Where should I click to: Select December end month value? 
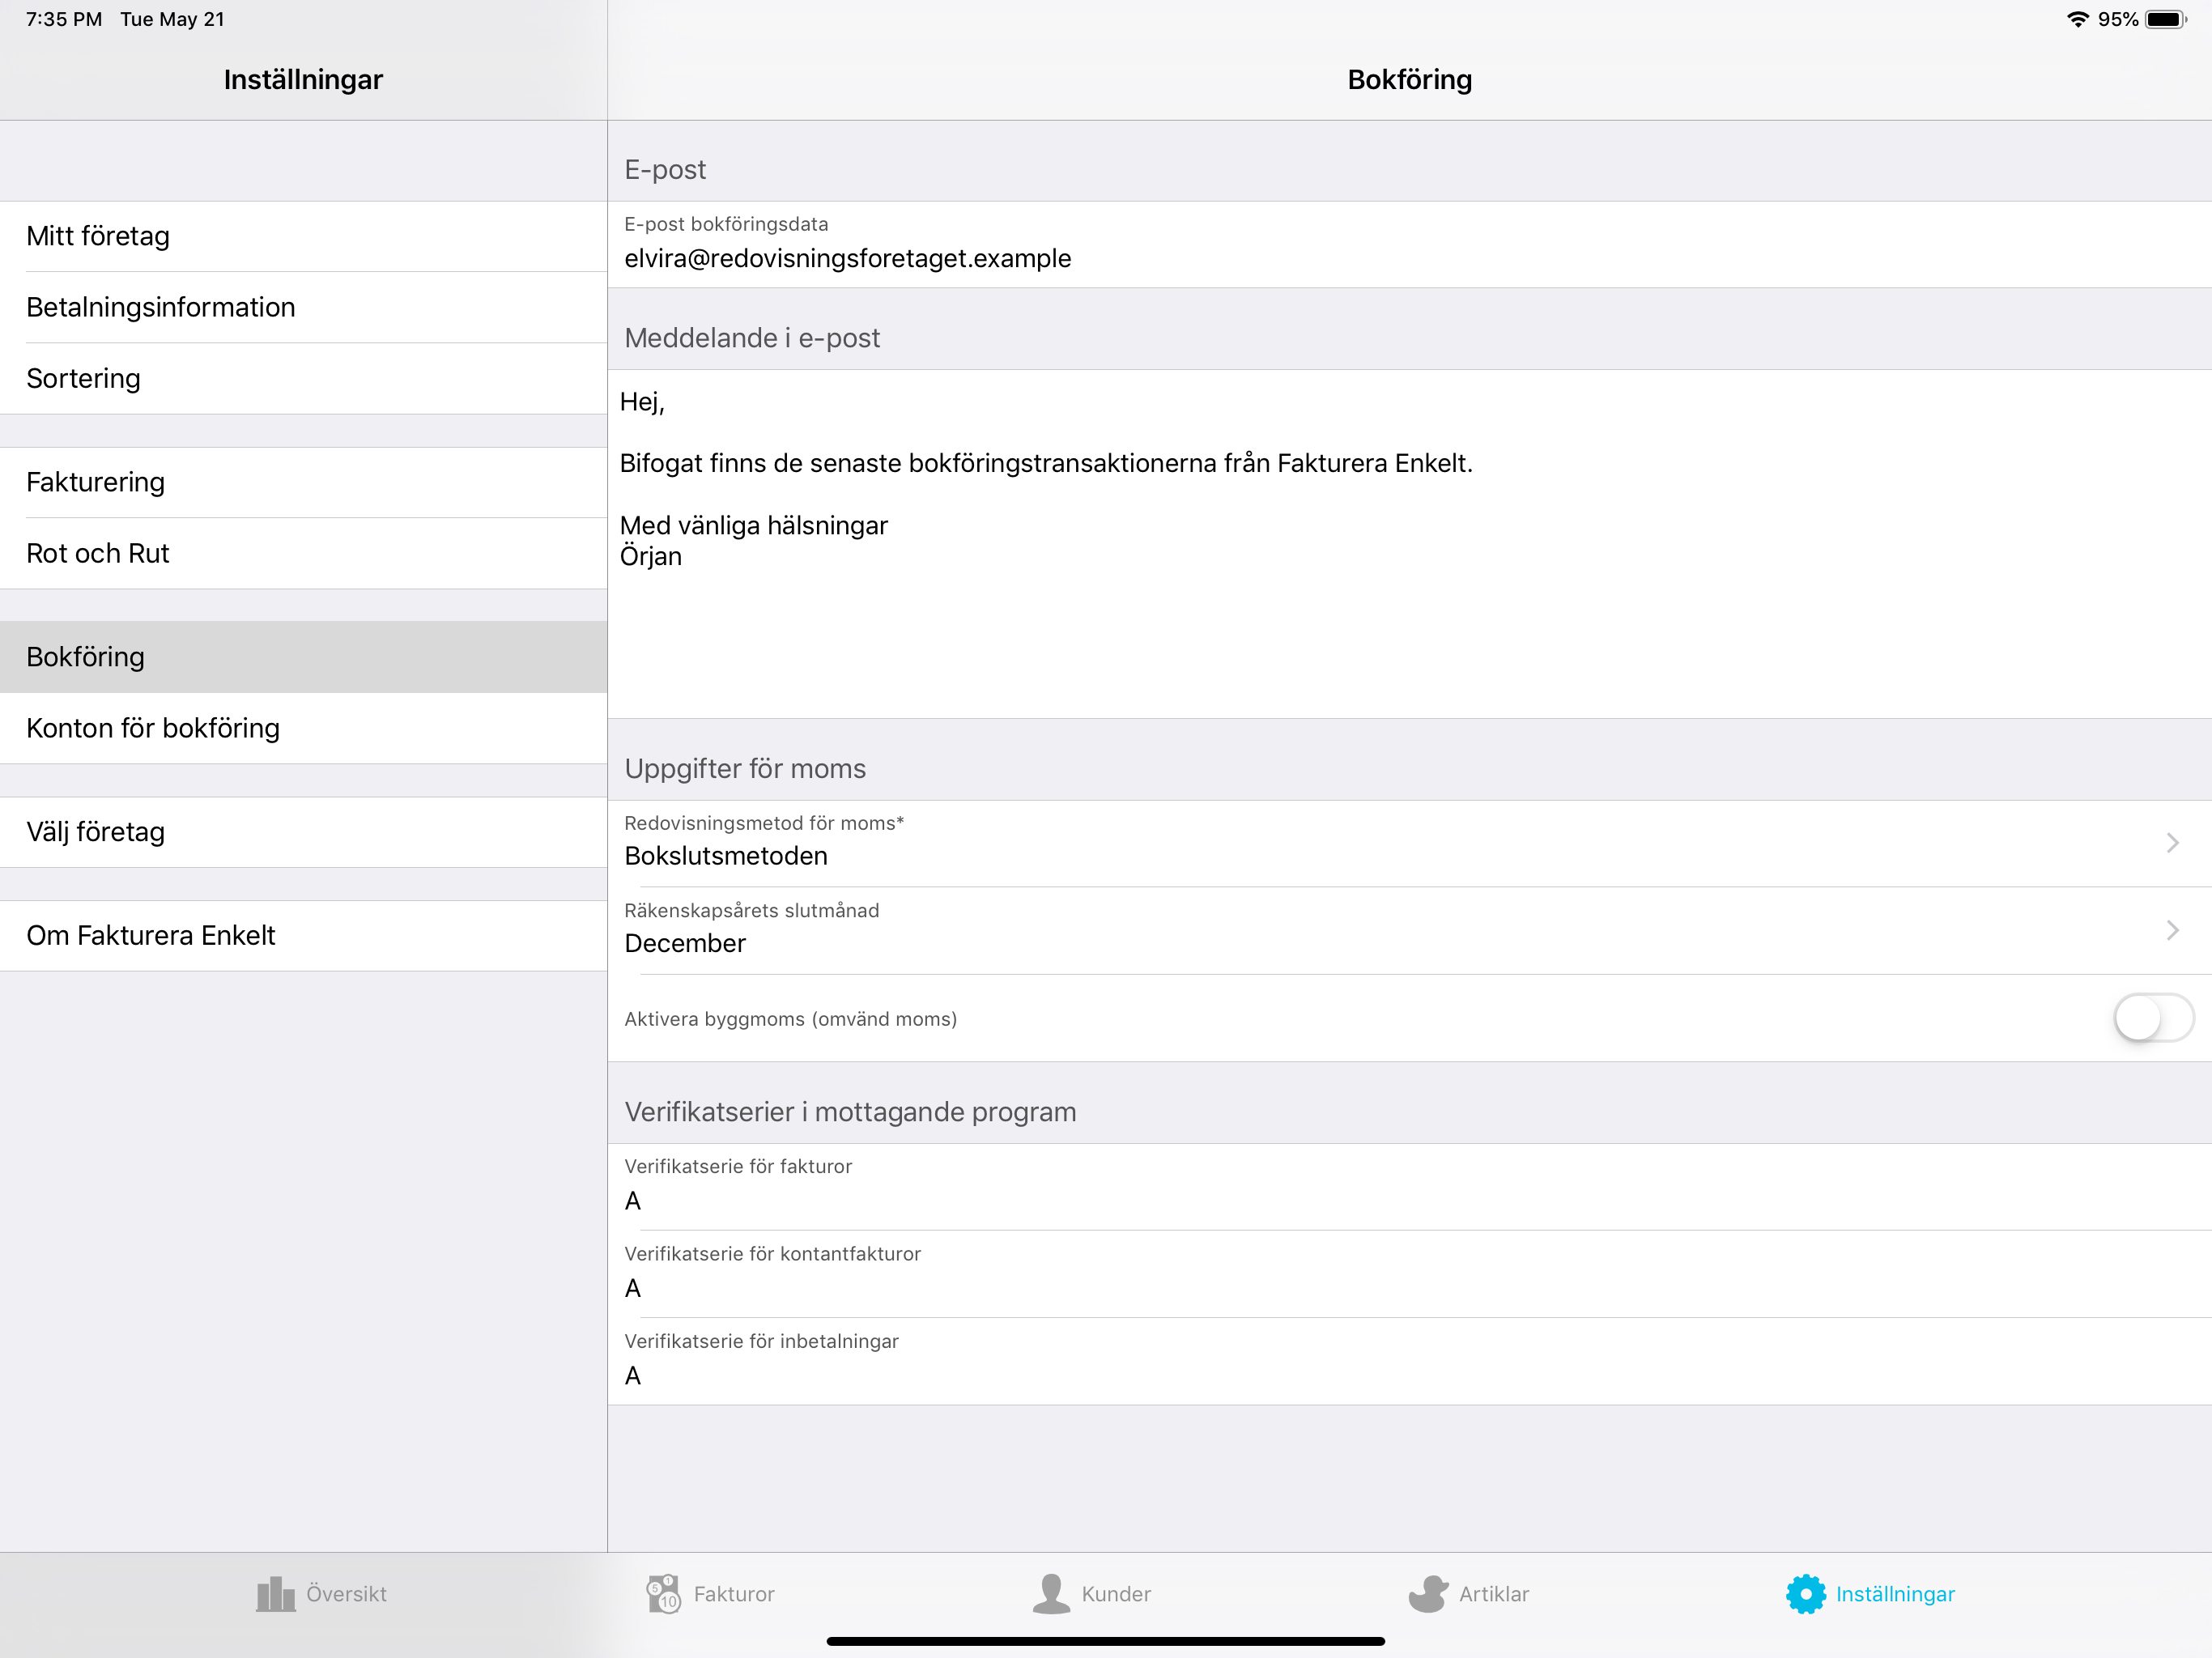pyautogui.click(x=1410, y=930)
